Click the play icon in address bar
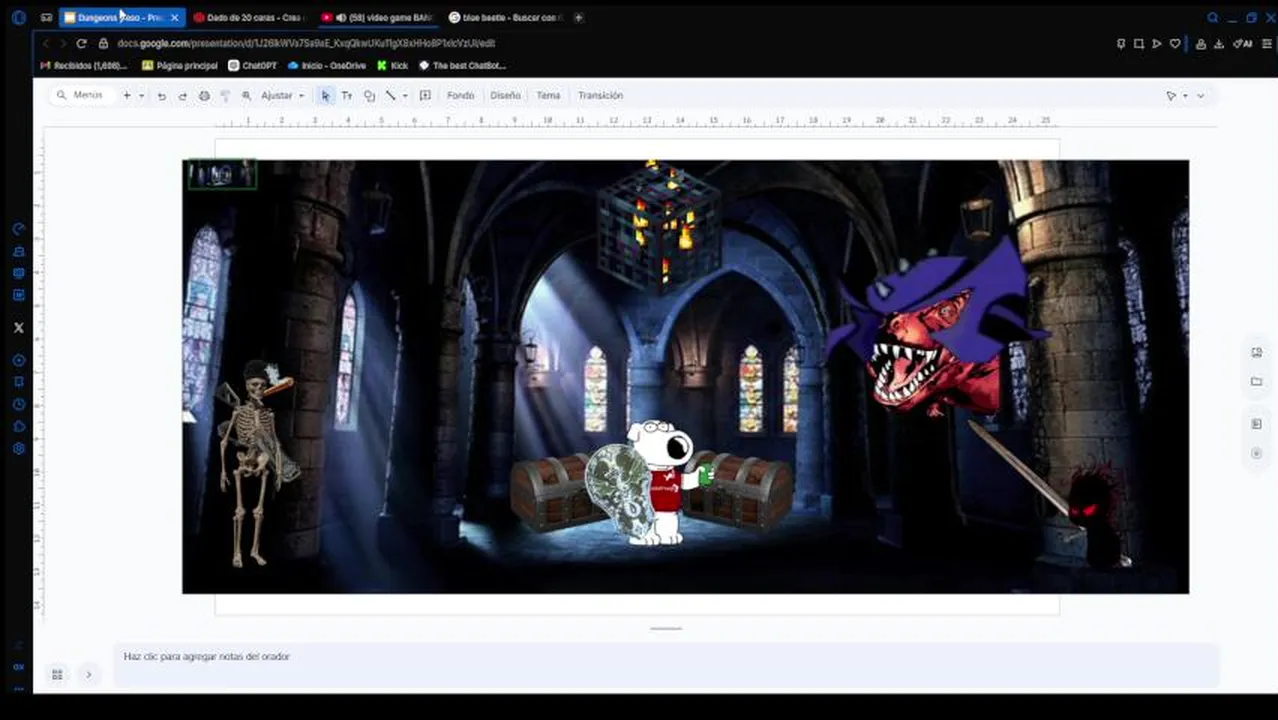The height and width of the screenshot is (720, 1278). click(1157, 44)
